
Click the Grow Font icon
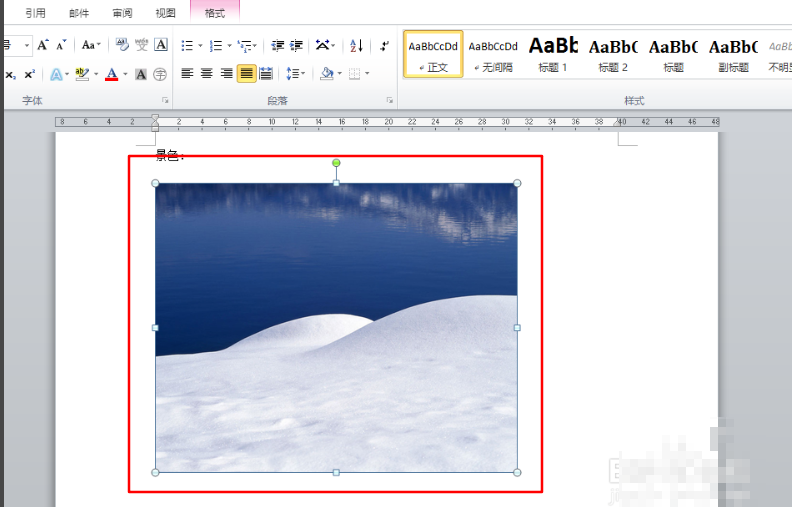coord(43,45)
